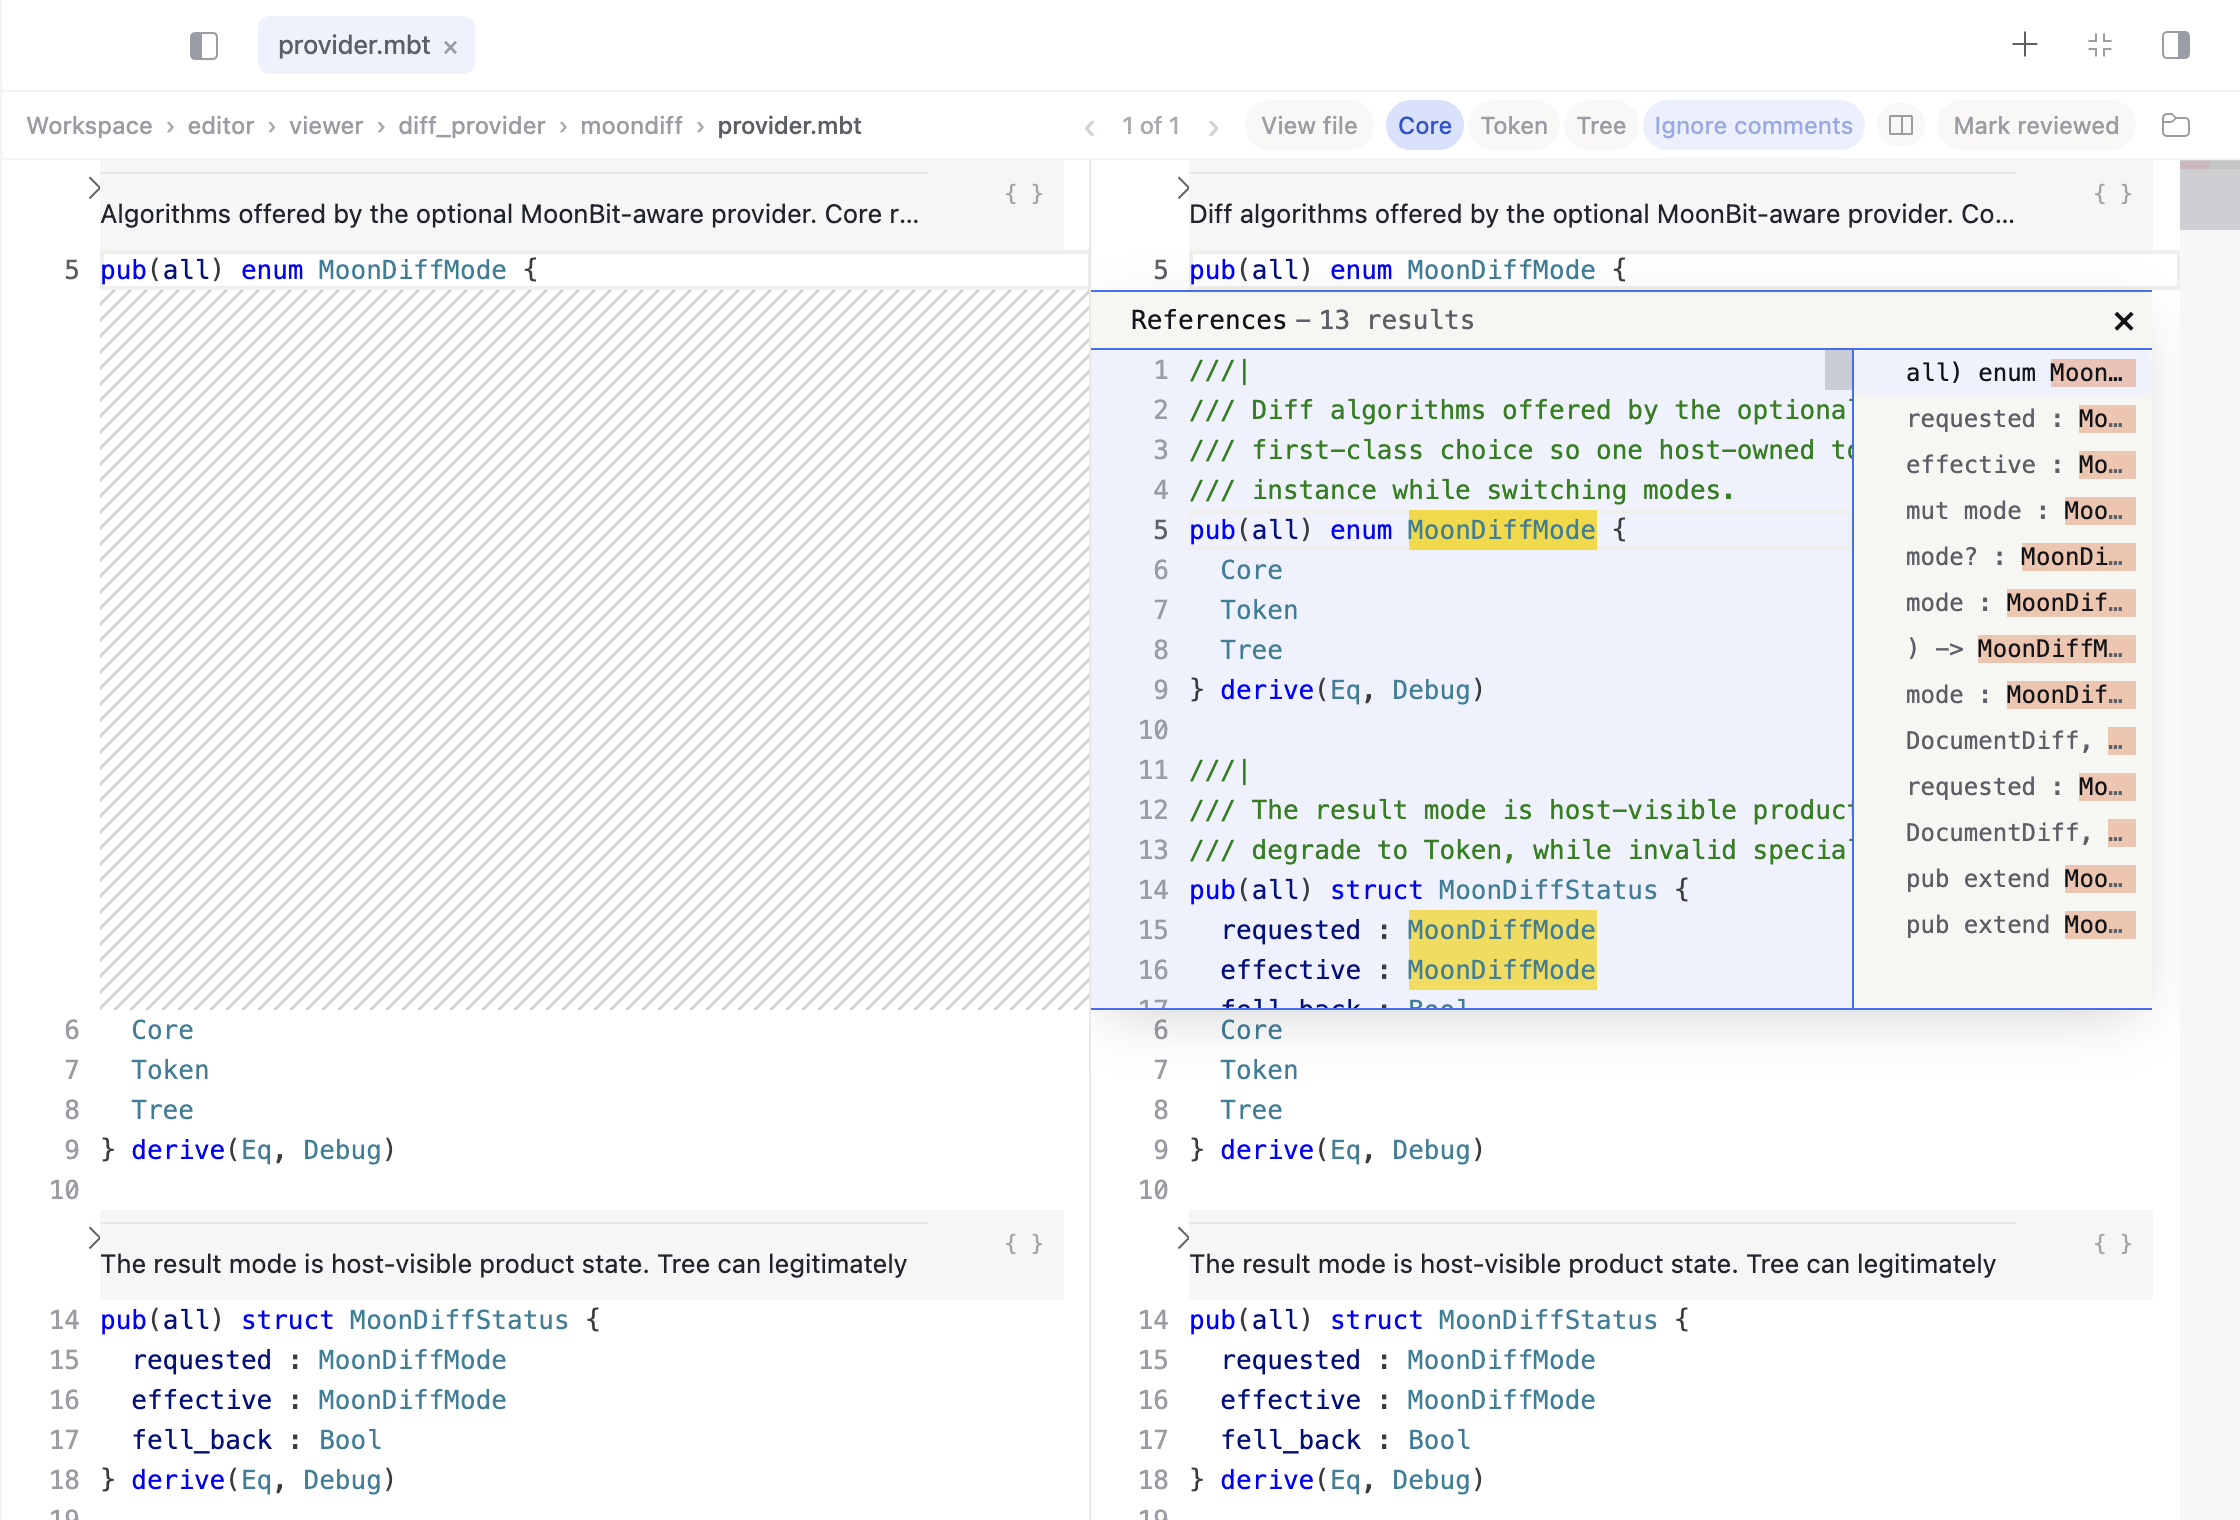The width and height of the screenshot is (2240, 1520).
Task: Expand left pane result mode doc comment
Action: click(94, 1238)
